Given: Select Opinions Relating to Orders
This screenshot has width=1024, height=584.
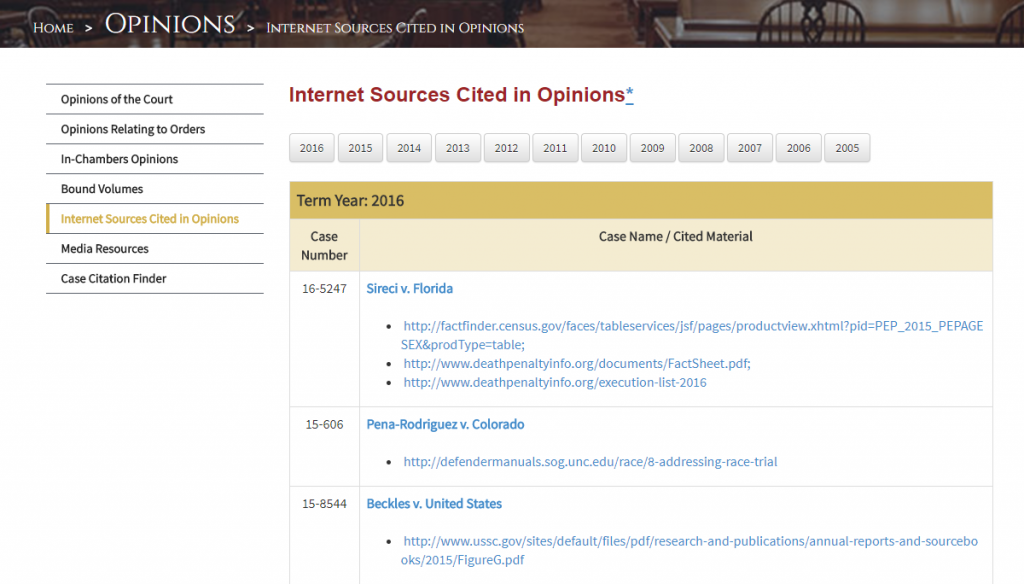Looking at the screenshot, I should click(x=132, y=129).
